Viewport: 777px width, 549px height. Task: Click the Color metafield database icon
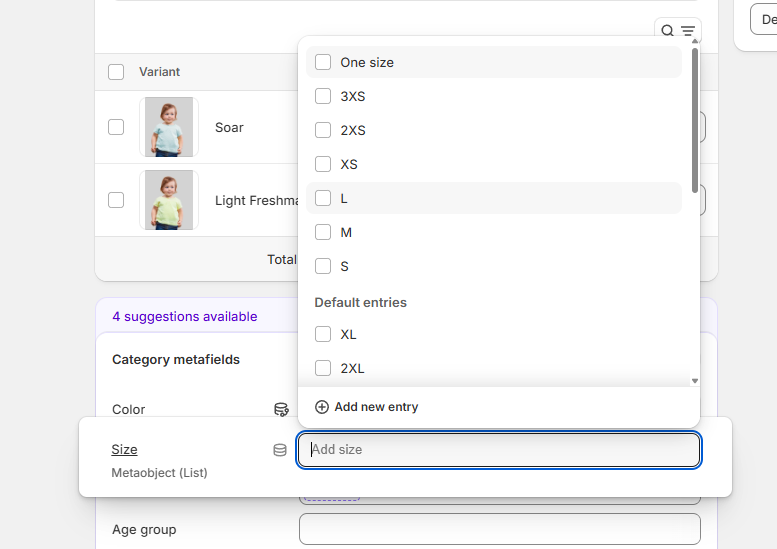281,409
